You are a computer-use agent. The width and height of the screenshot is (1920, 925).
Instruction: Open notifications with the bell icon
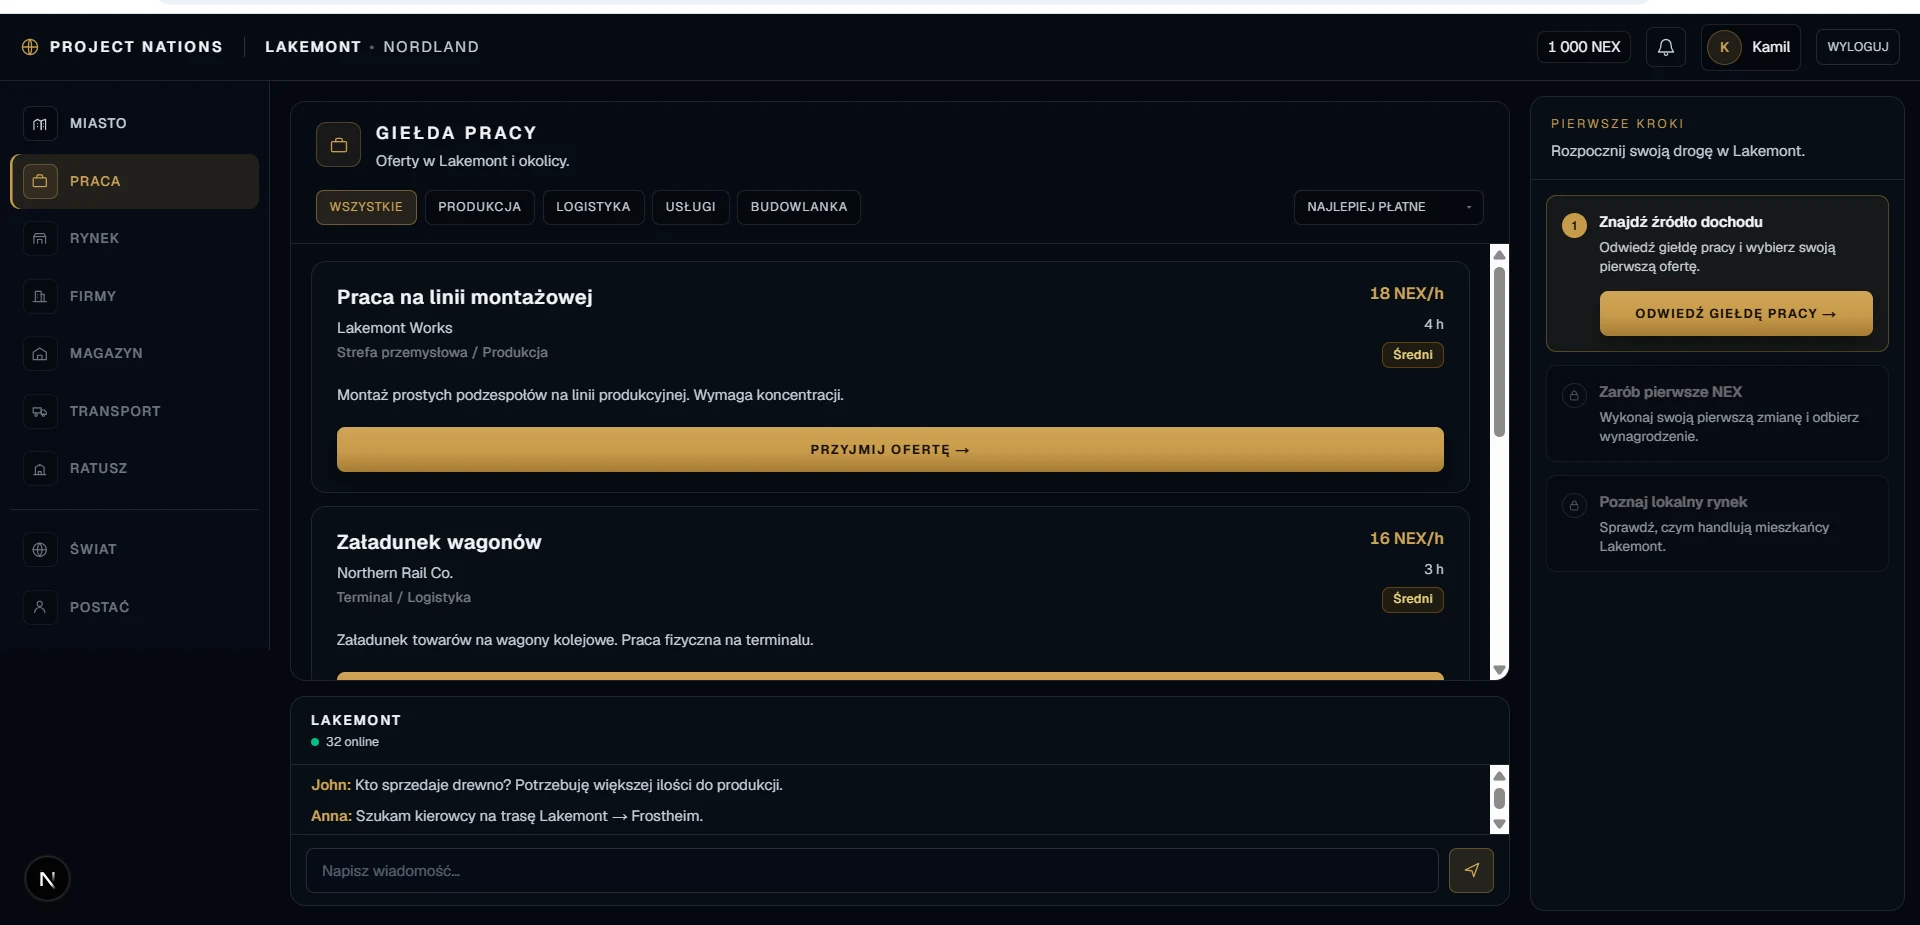click(x=1665, y=47)
